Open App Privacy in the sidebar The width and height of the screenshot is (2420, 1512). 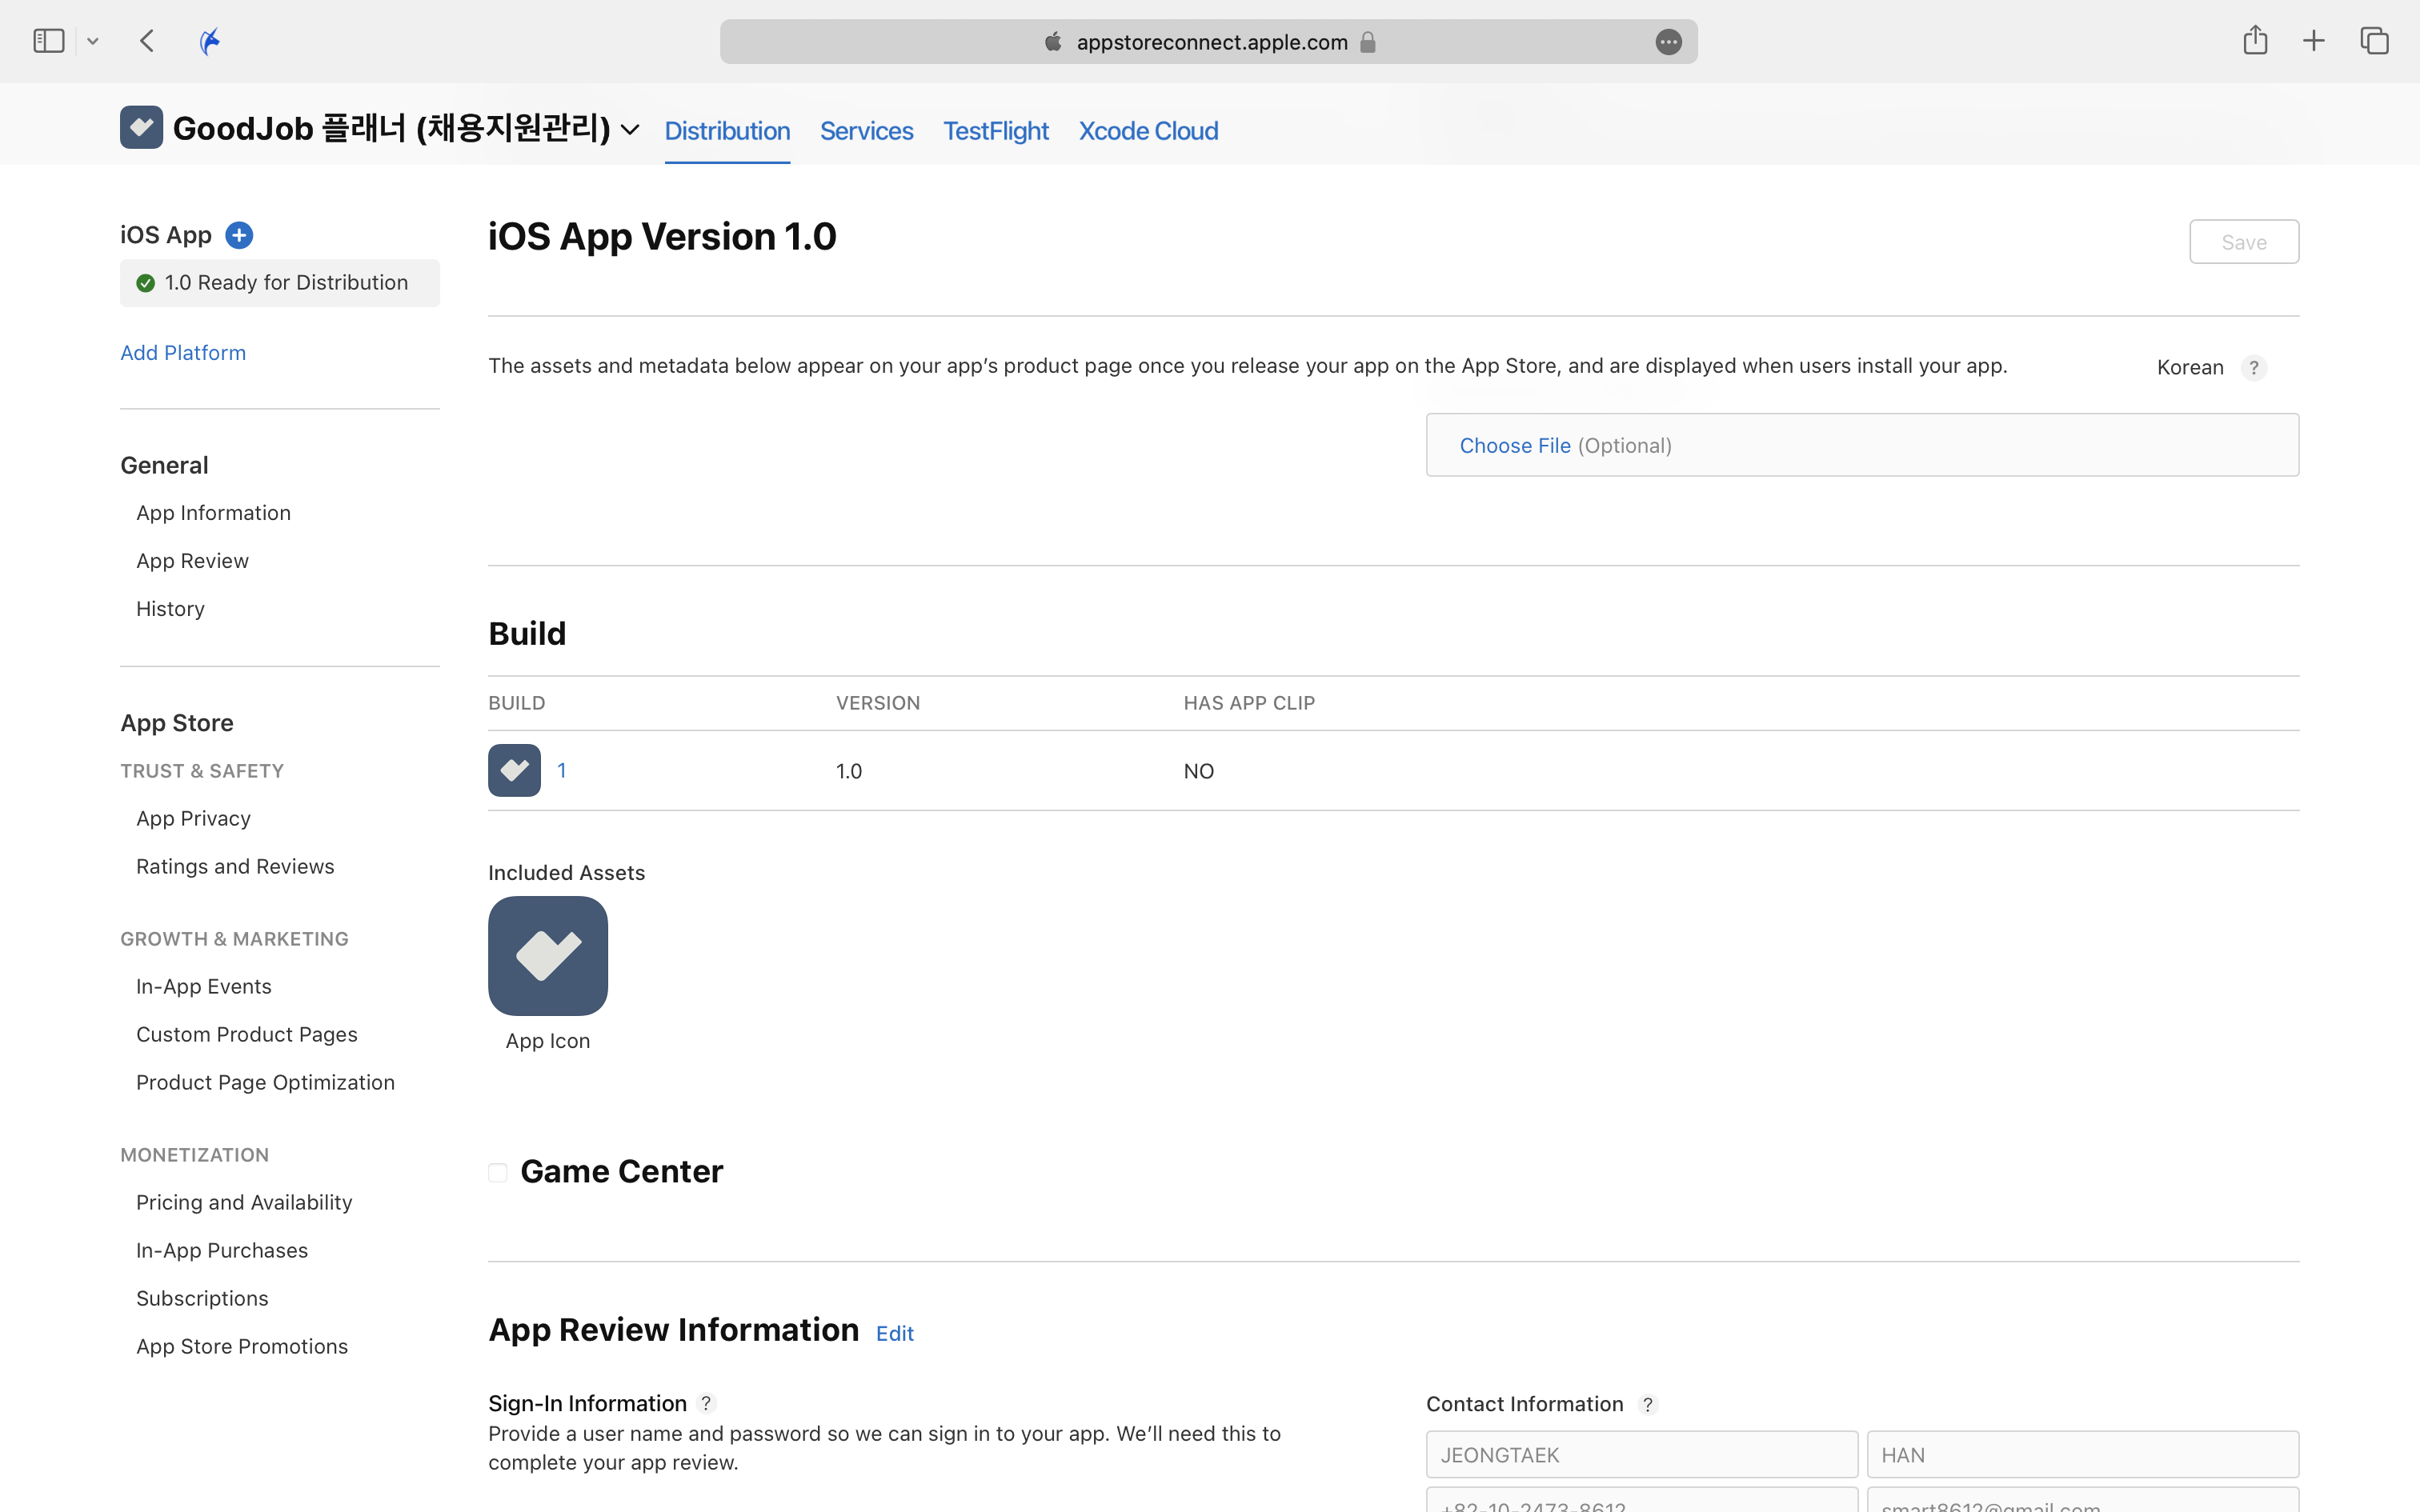[193, 818]
